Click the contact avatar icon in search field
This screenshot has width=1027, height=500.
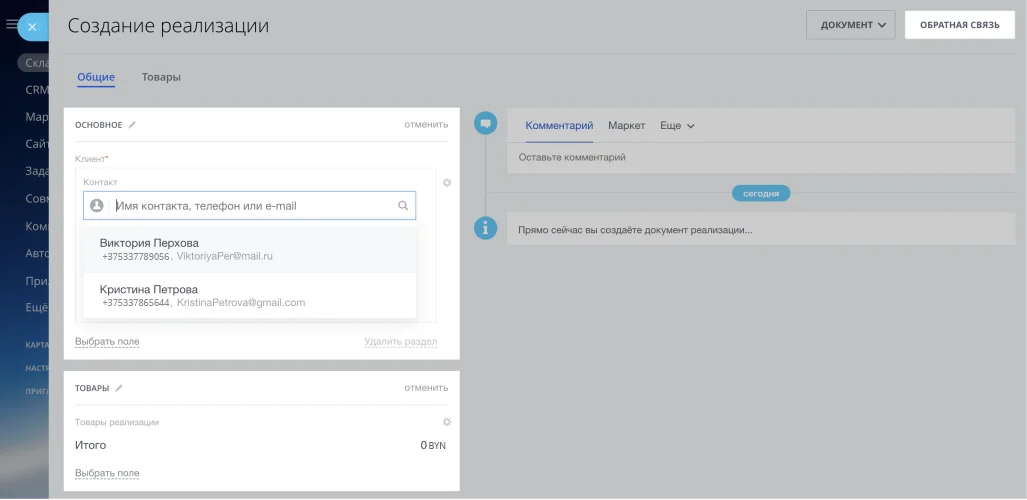pos(97,206)
